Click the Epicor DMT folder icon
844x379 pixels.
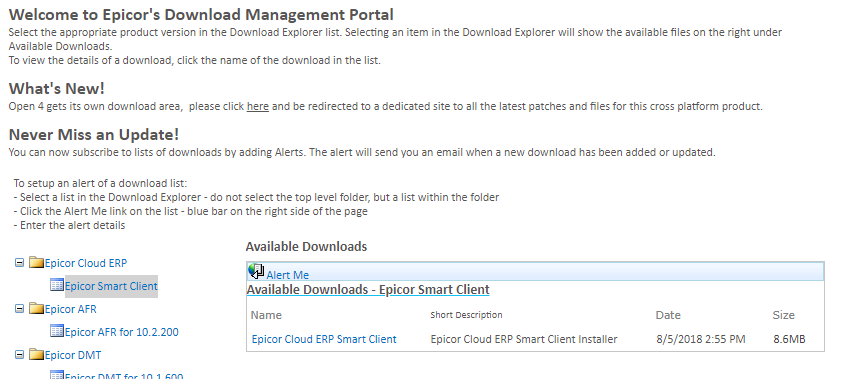[x=37, y=355]
